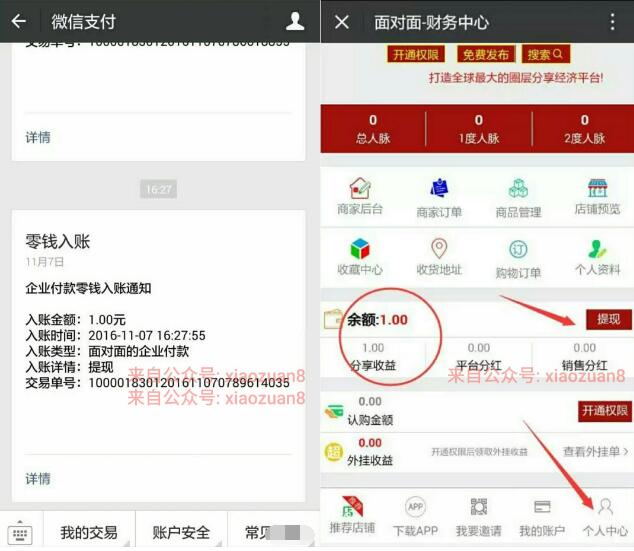Viewport: 634px width, 551px height.
Task: Open the contact profile icon in 微信支付
Action: click(x=295, y=21)
